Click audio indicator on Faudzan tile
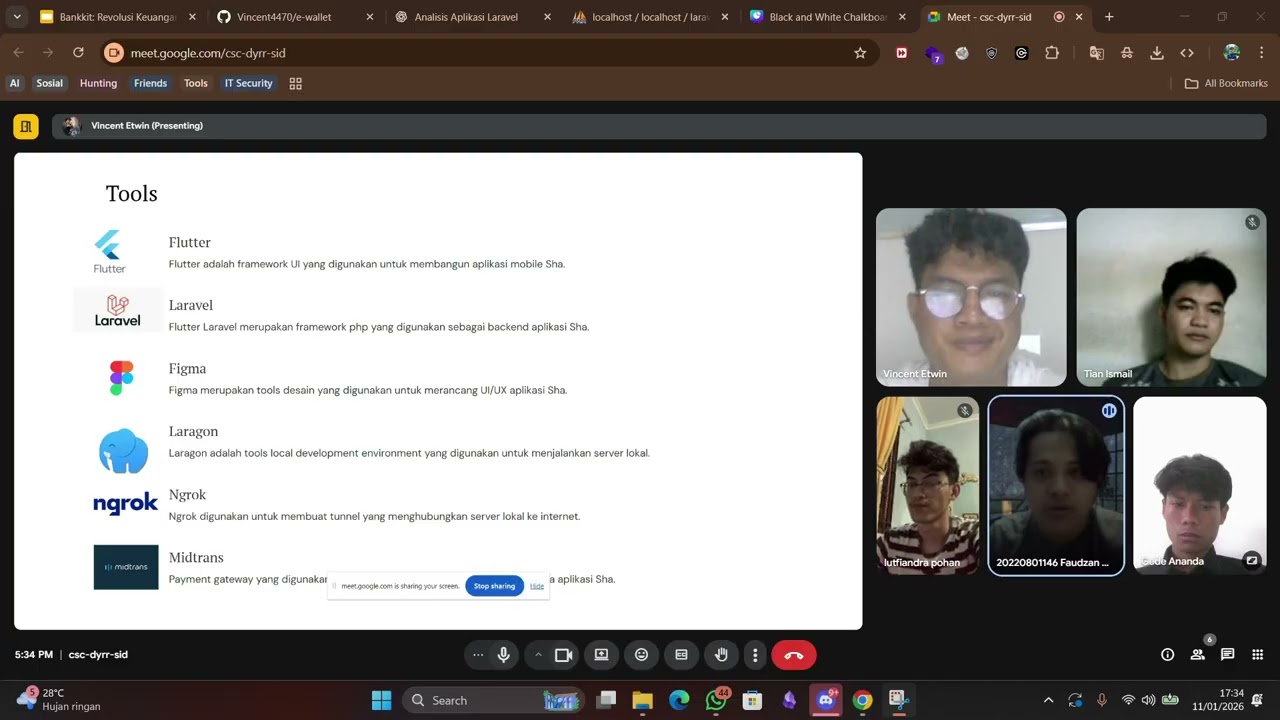This screenshot has width=1280, height=720. point(1109,411)
